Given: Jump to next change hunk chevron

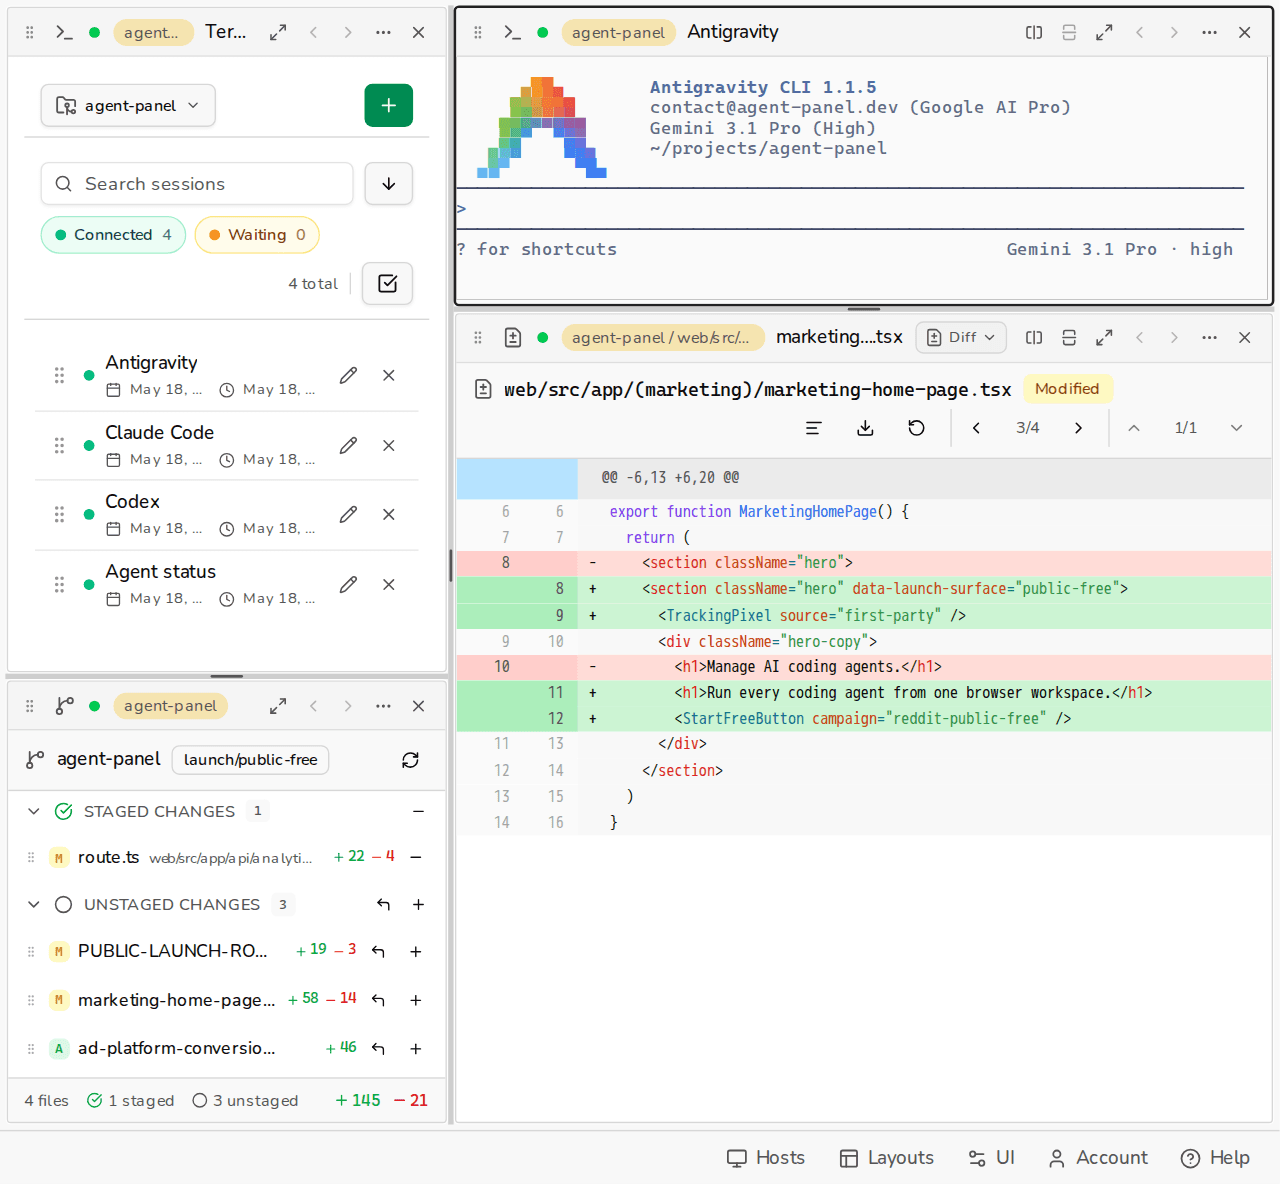Looking at the screenshot, I should tap(1237, 428).
